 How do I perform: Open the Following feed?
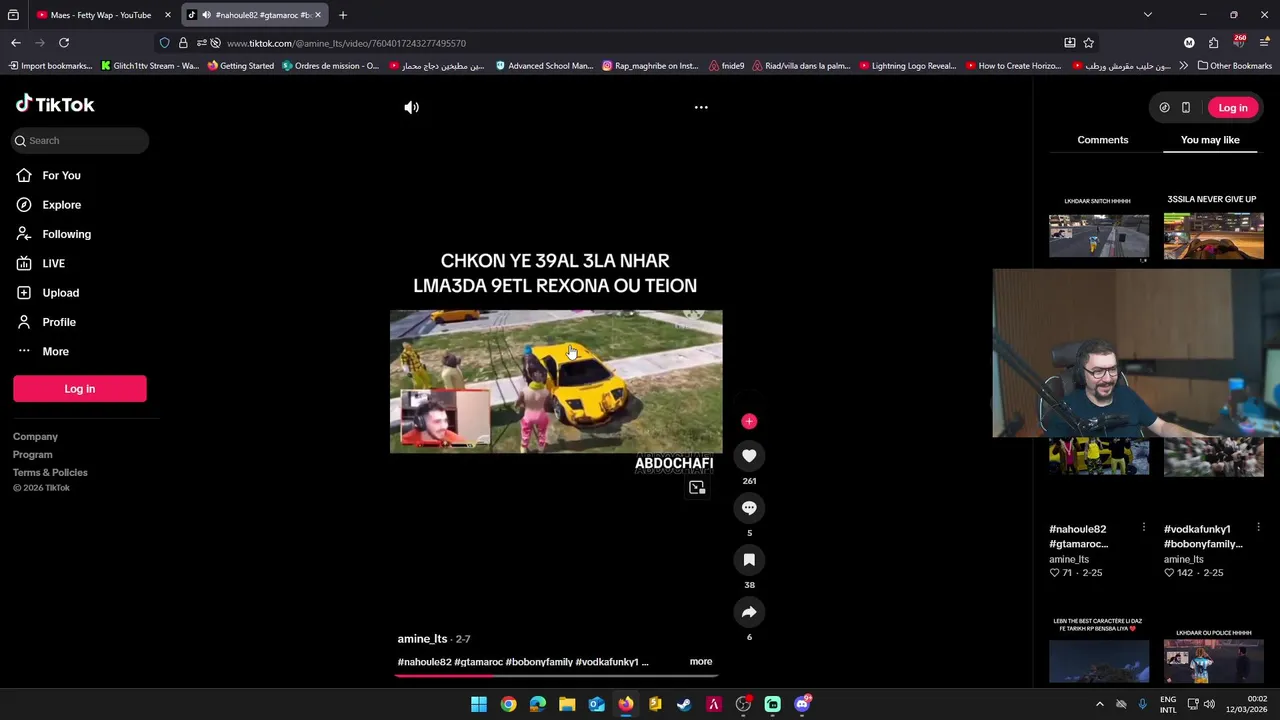tap(66, 234)
